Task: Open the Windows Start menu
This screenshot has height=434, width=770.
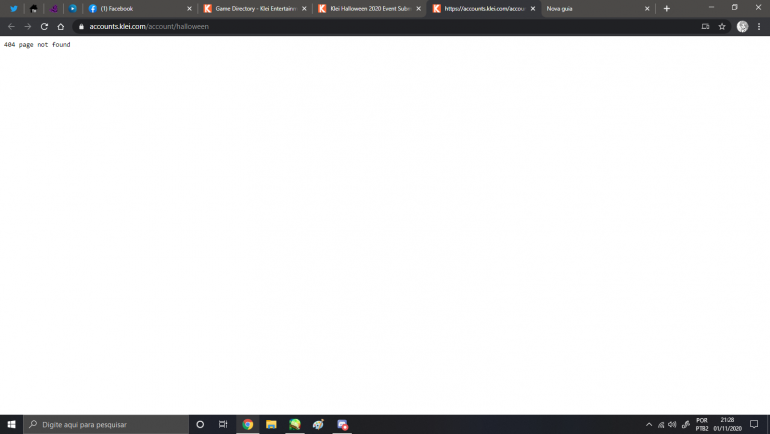Action: 11,424
